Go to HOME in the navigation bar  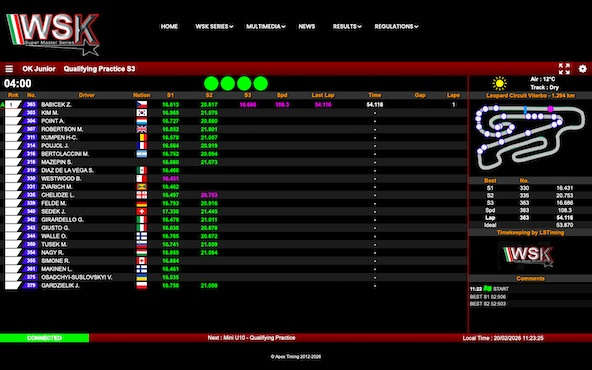click(x=169, y=26)
